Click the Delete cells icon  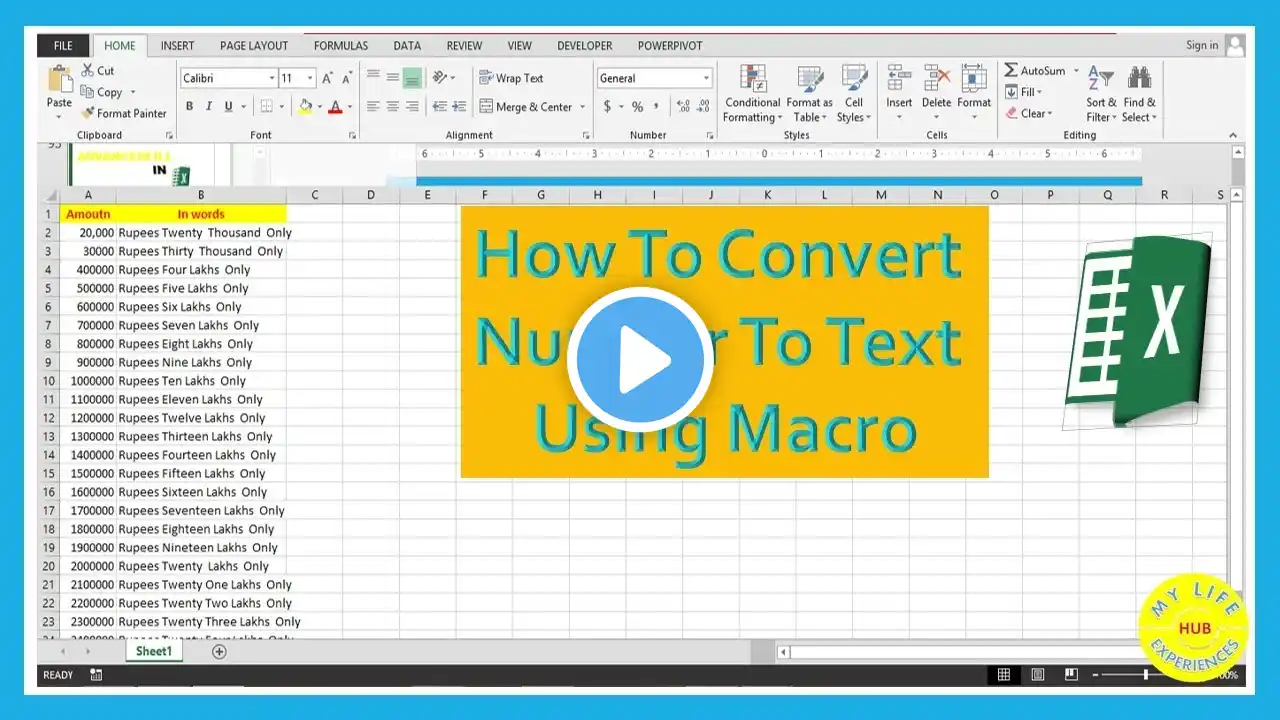click(937, 78)
